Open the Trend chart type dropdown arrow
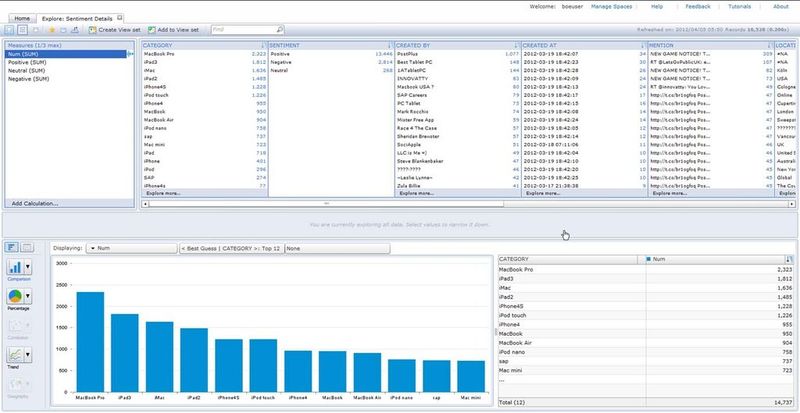The image size is (800, 413). click(28, 355)
